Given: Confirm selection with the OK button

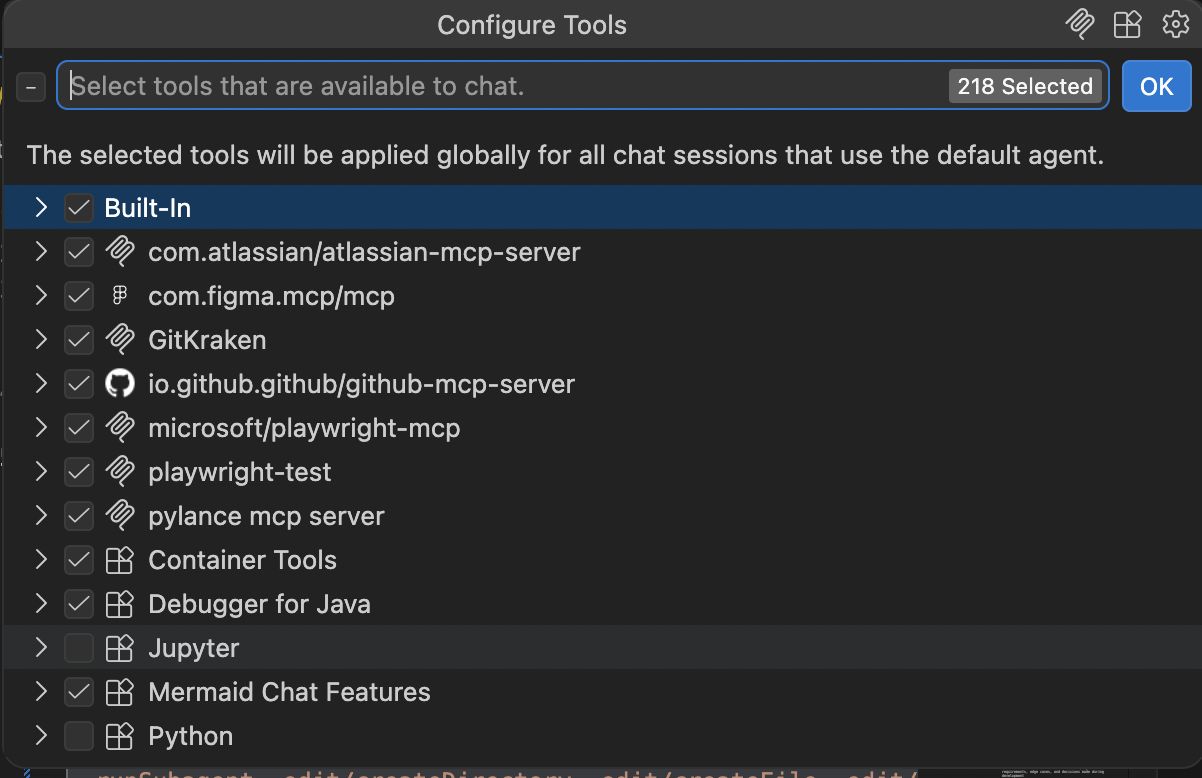Looking at the screenshot, I should 1156,86.
